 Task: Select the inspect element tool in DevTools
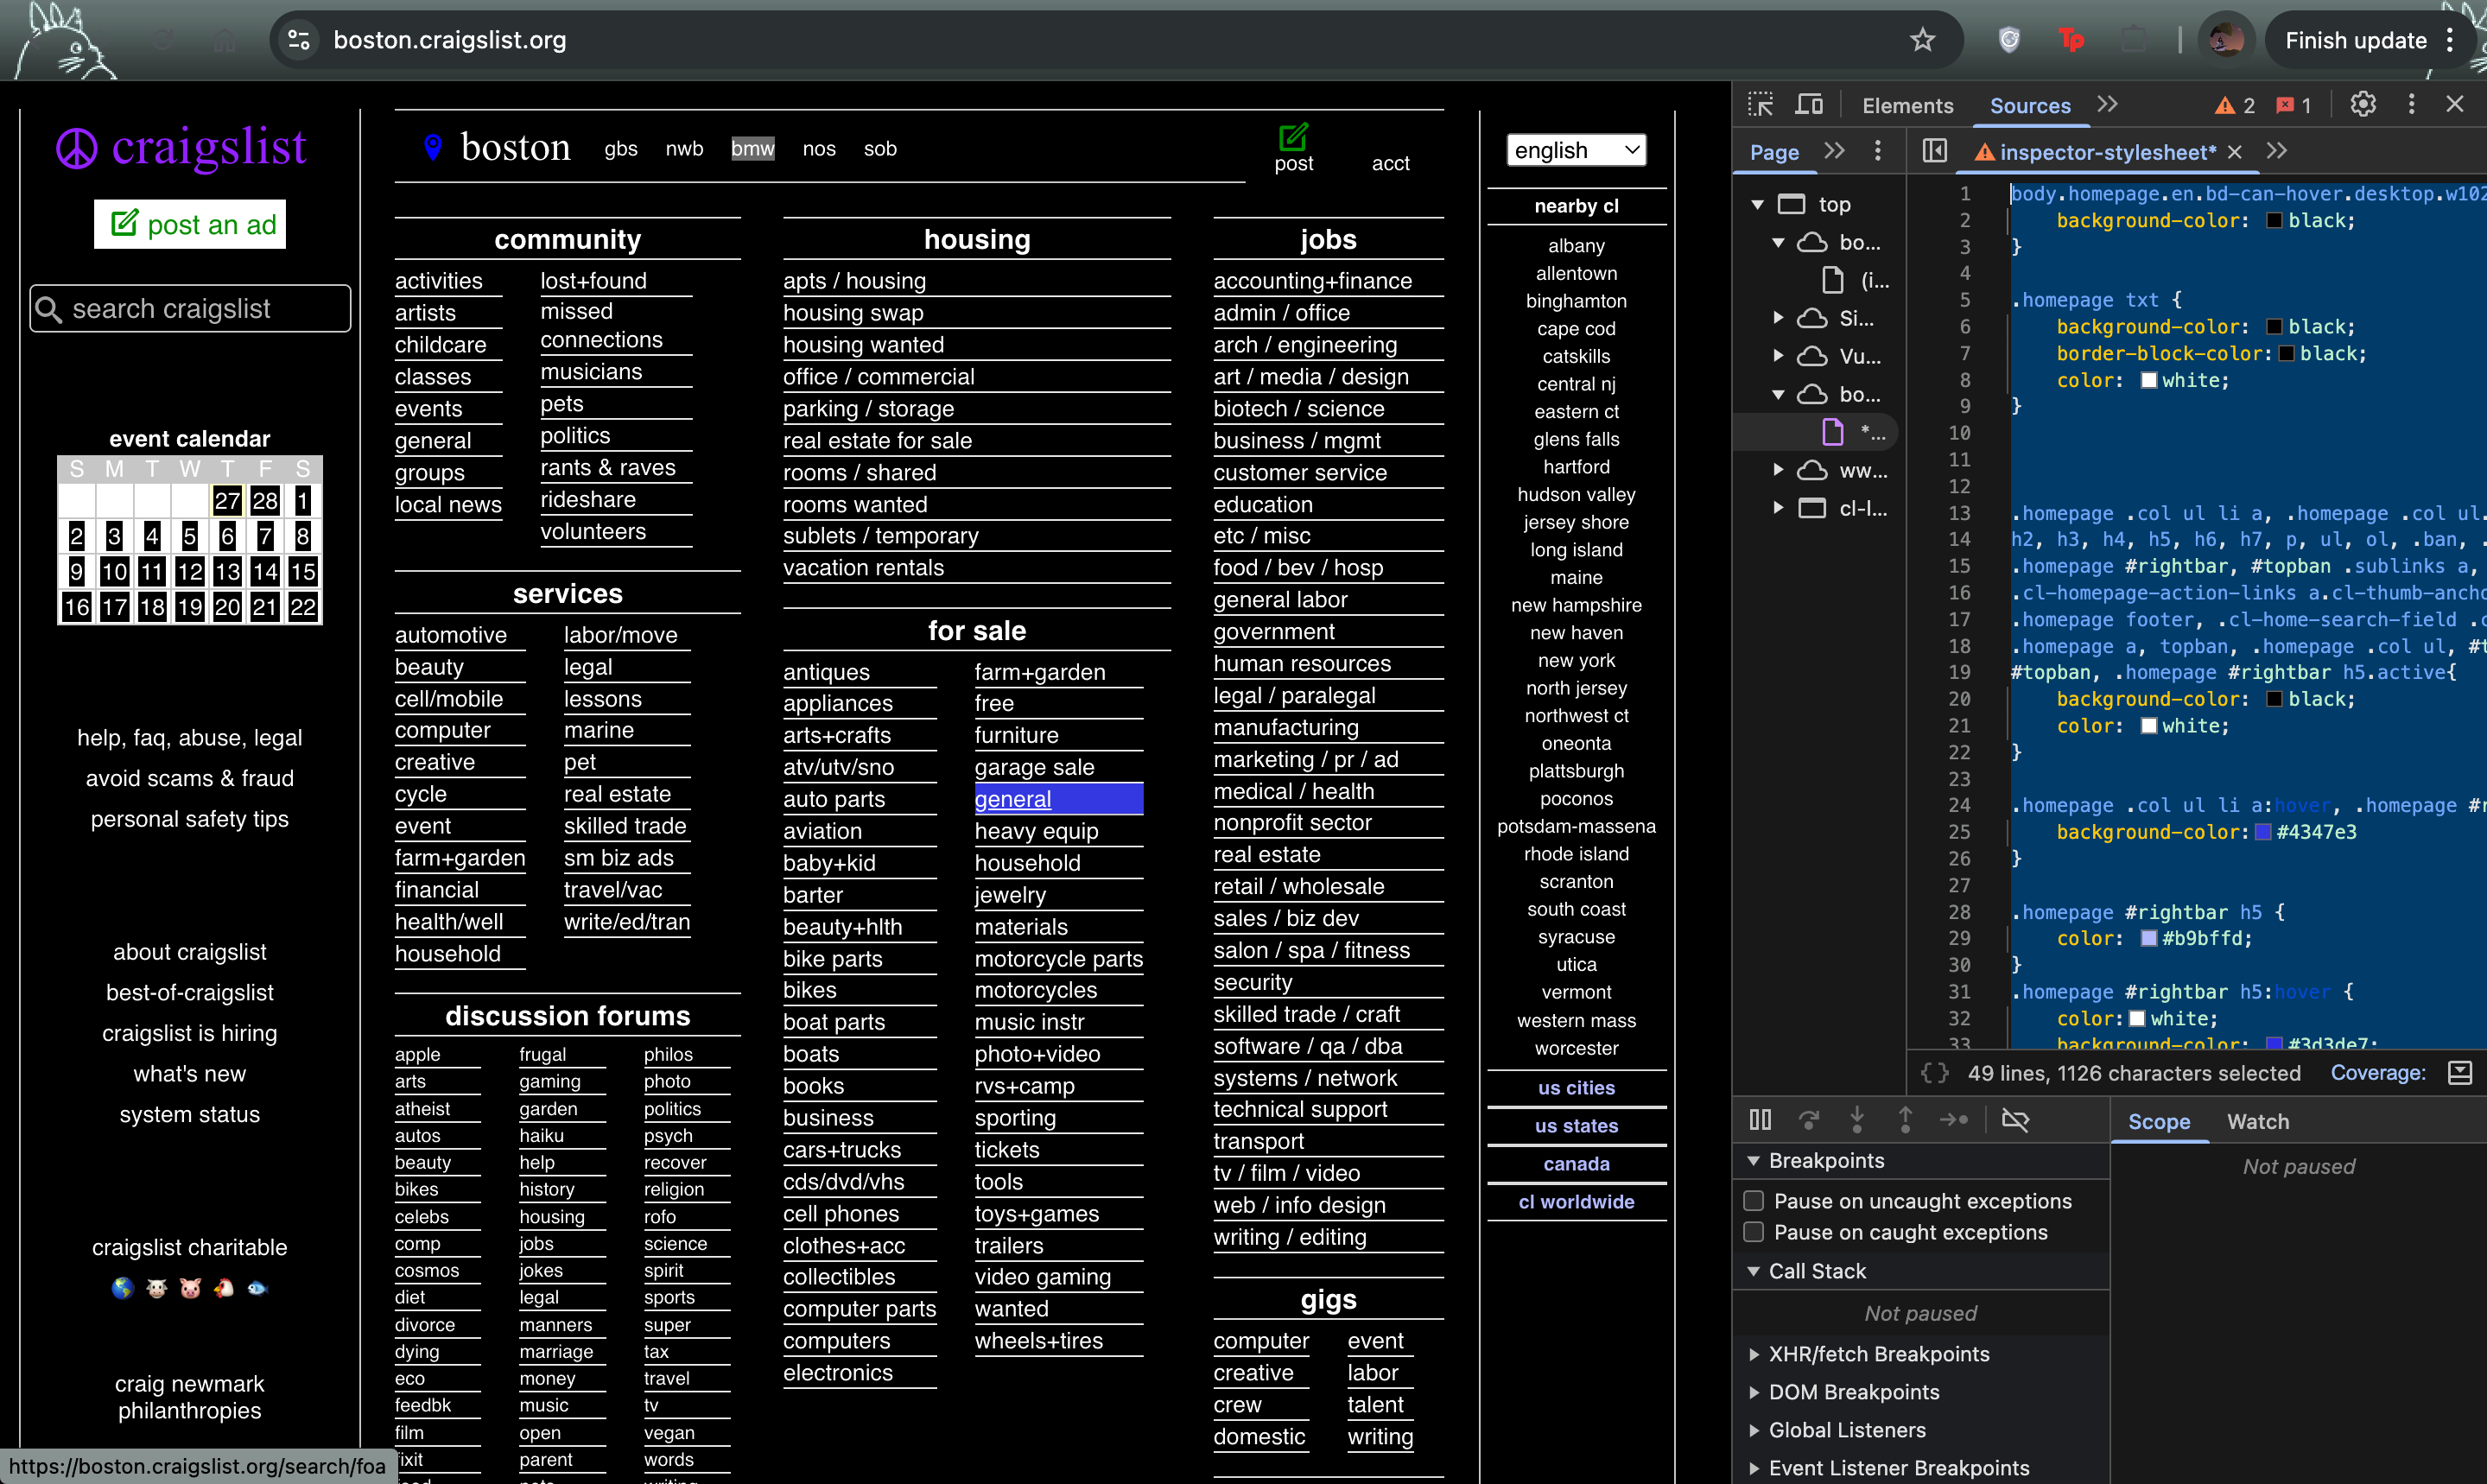[x=1761, y=104]
